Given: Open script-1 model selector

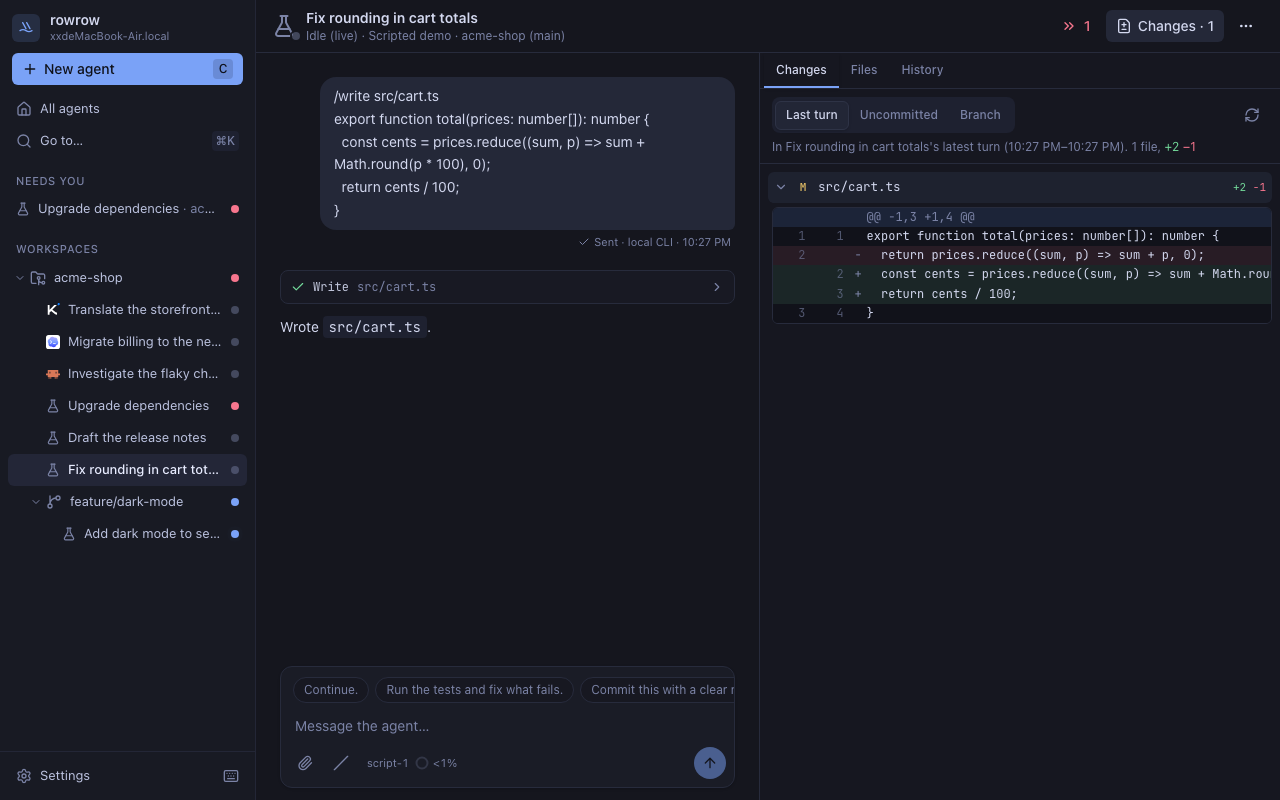Looking at the screenshot, I should click(388, 763).
